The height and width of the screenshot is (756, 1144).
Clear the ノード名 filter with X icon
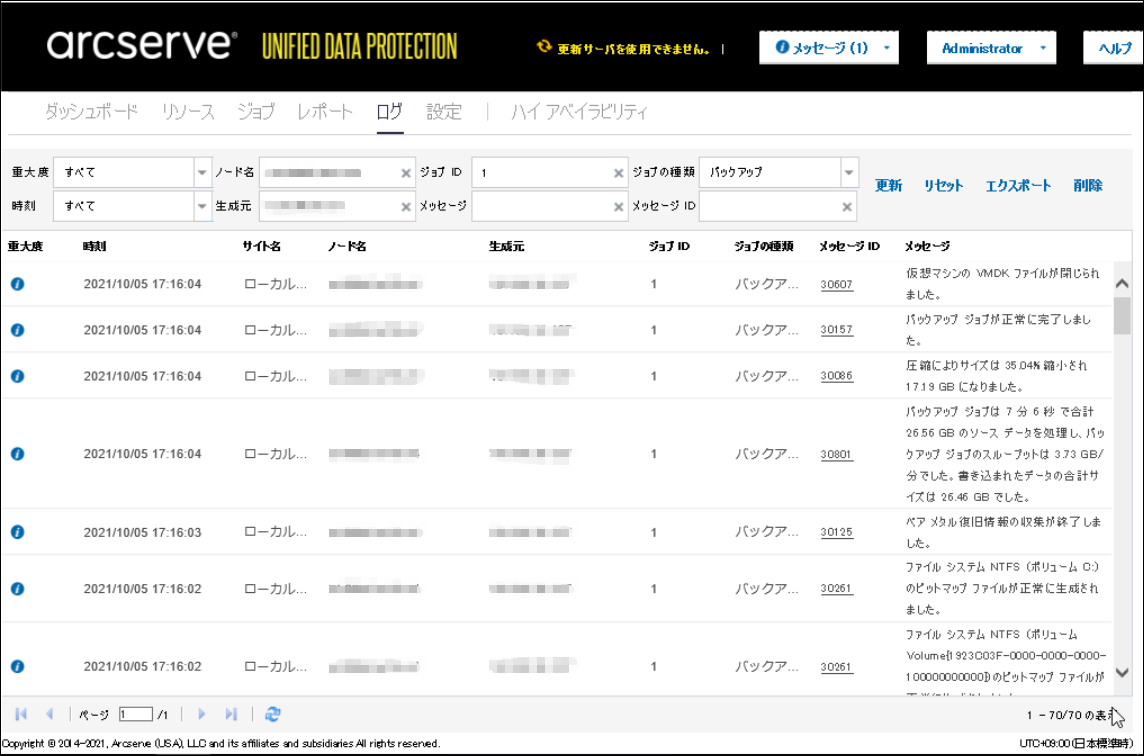click(x=406, y=173)
